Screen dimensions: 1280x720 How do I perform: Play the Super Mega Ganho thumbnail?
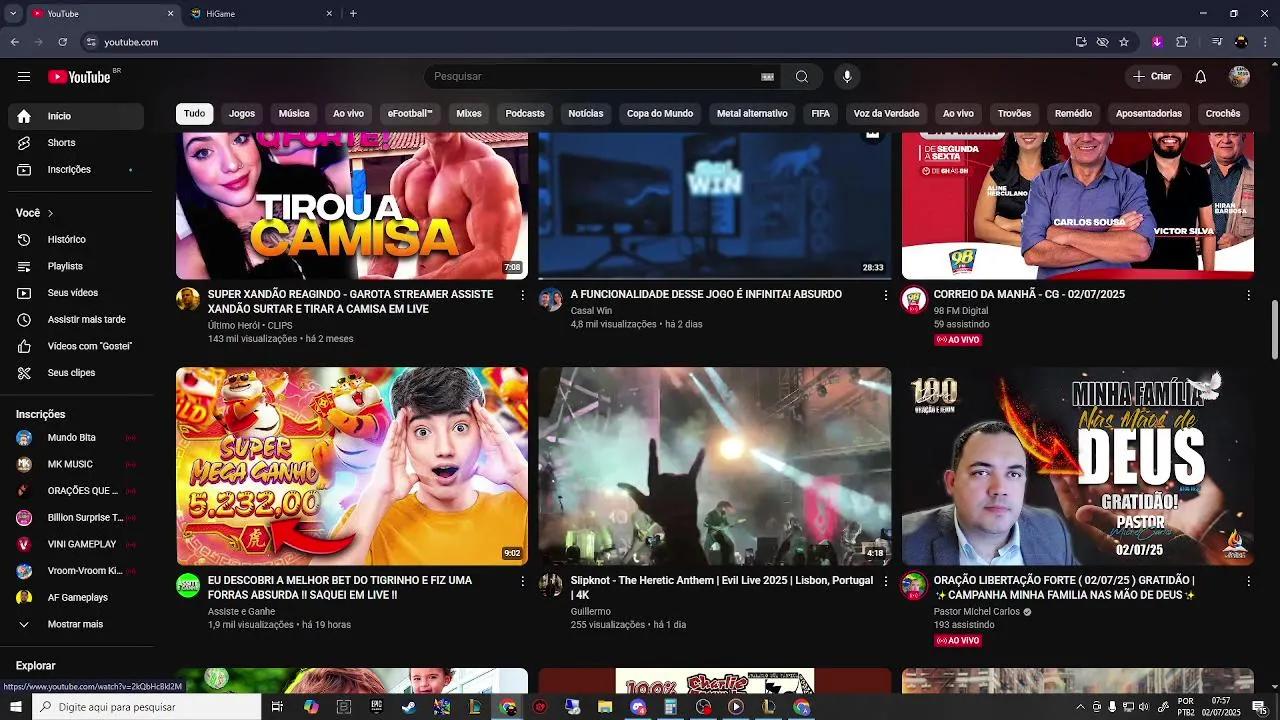[352, 466]
